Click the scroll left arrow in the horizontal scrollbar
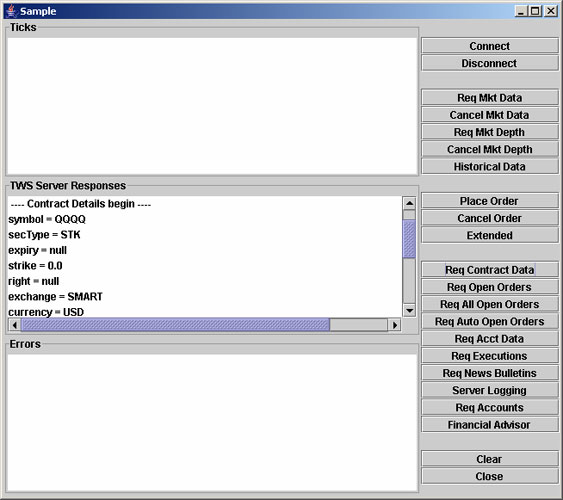The width and height of the screenshot is (563, 500). (15, 325)
